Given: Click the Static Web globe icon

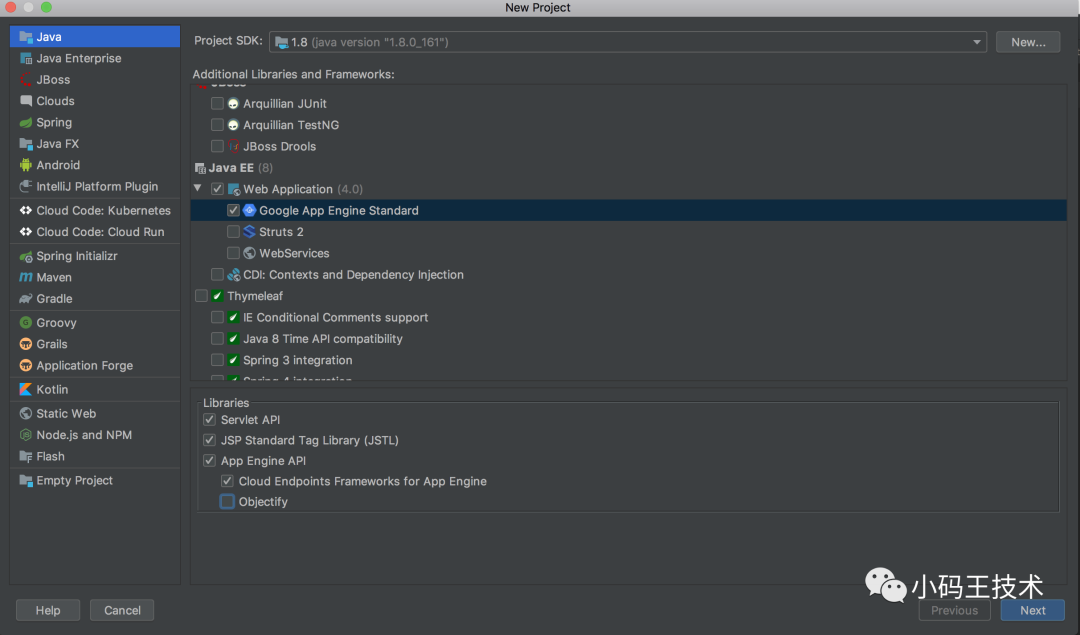Looking at the screenshot, I should (26, 413).
